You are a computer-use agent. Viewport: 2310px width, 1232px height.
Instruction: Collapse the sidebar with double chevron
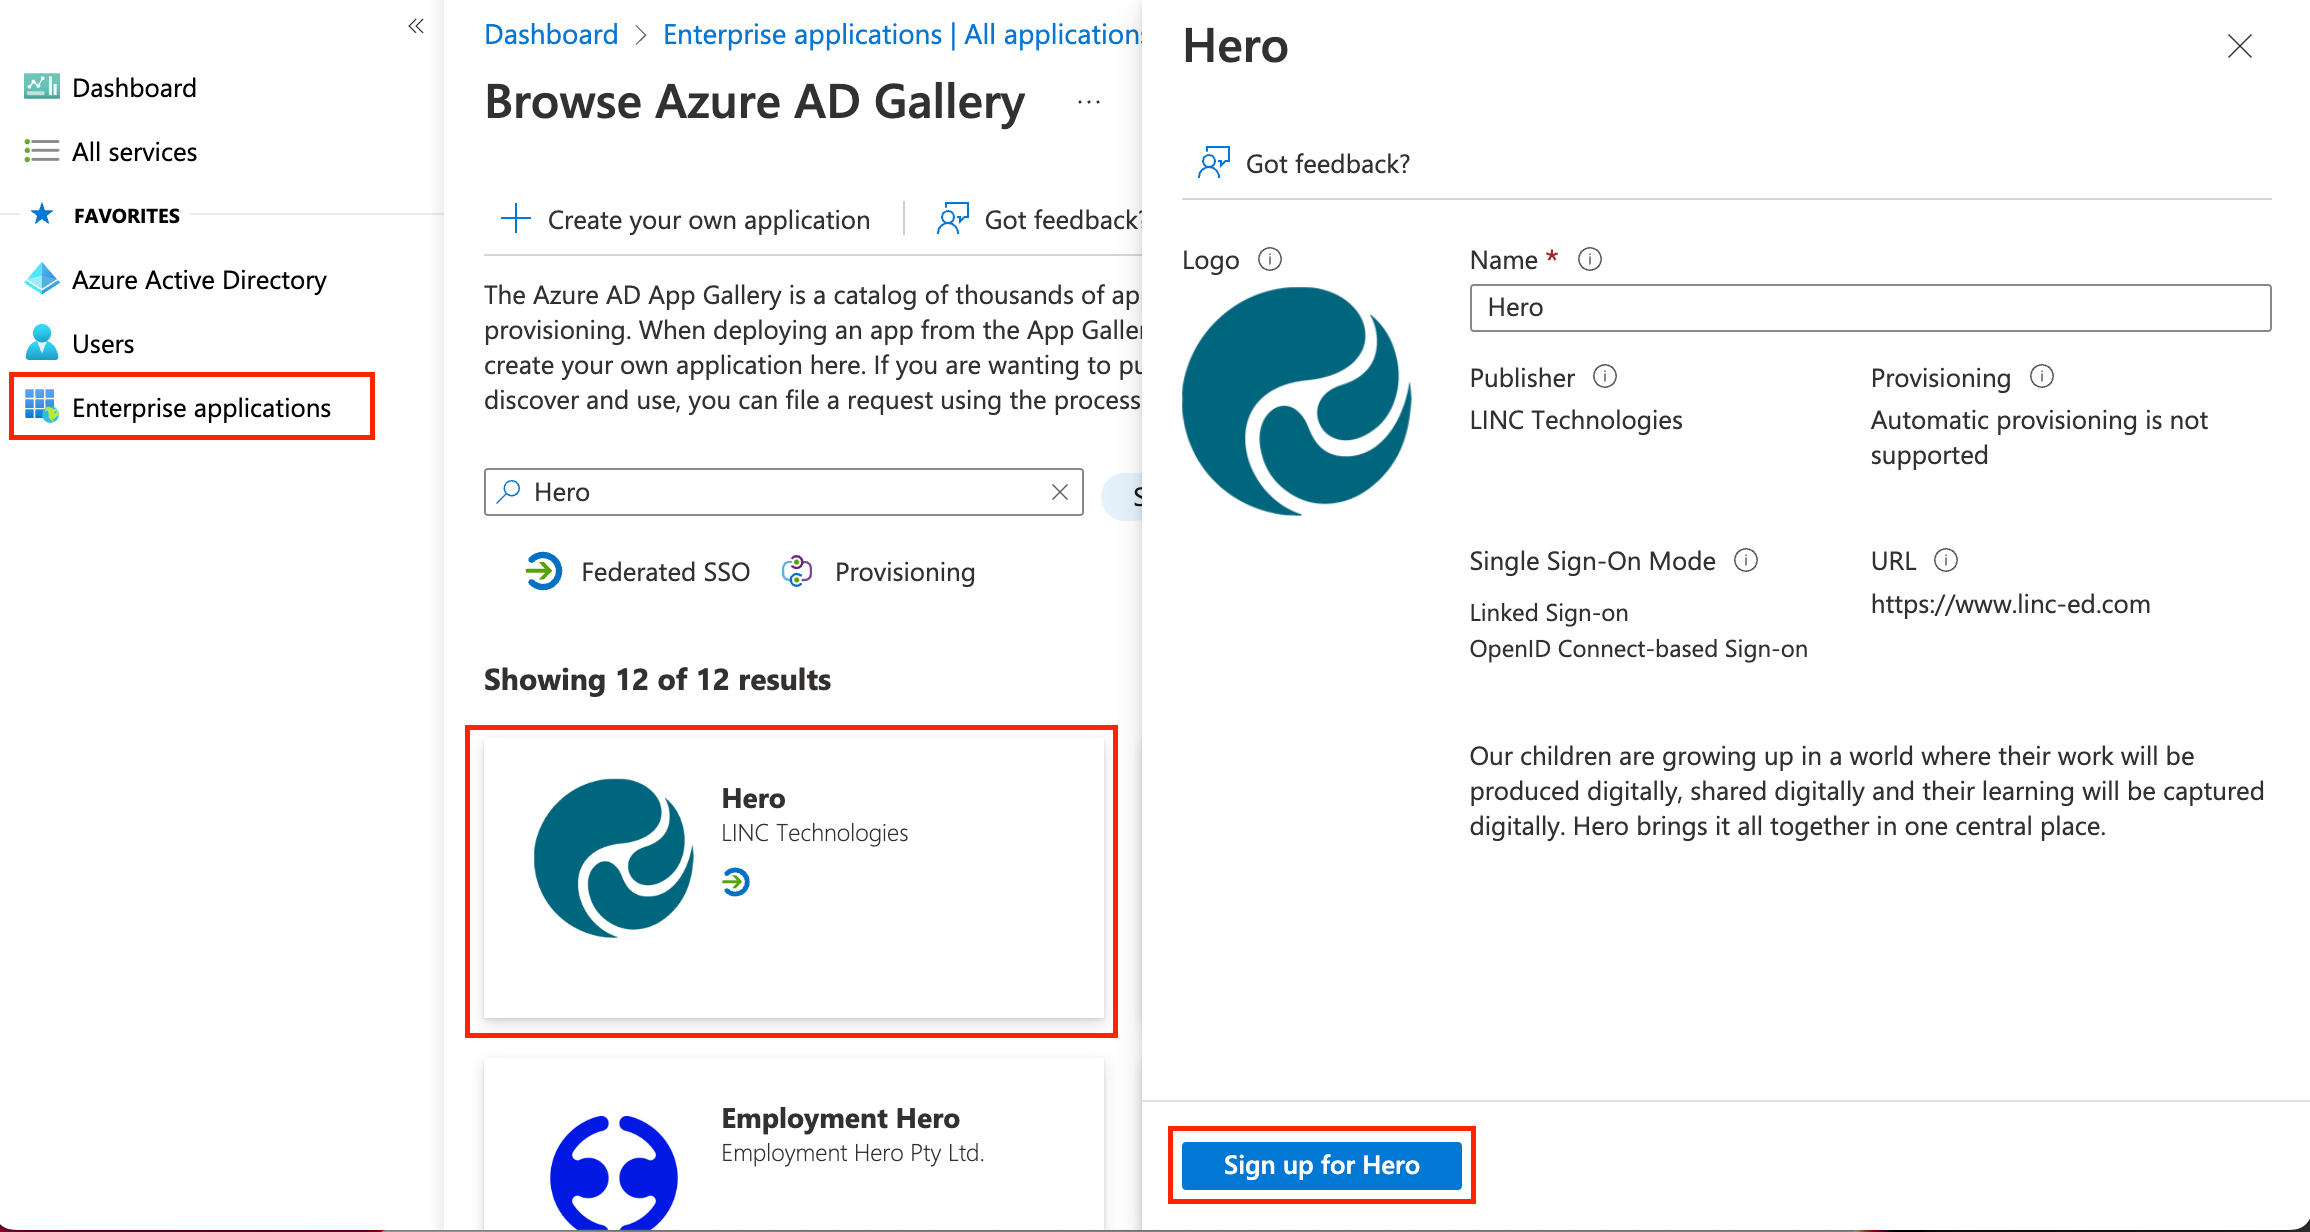416,26
